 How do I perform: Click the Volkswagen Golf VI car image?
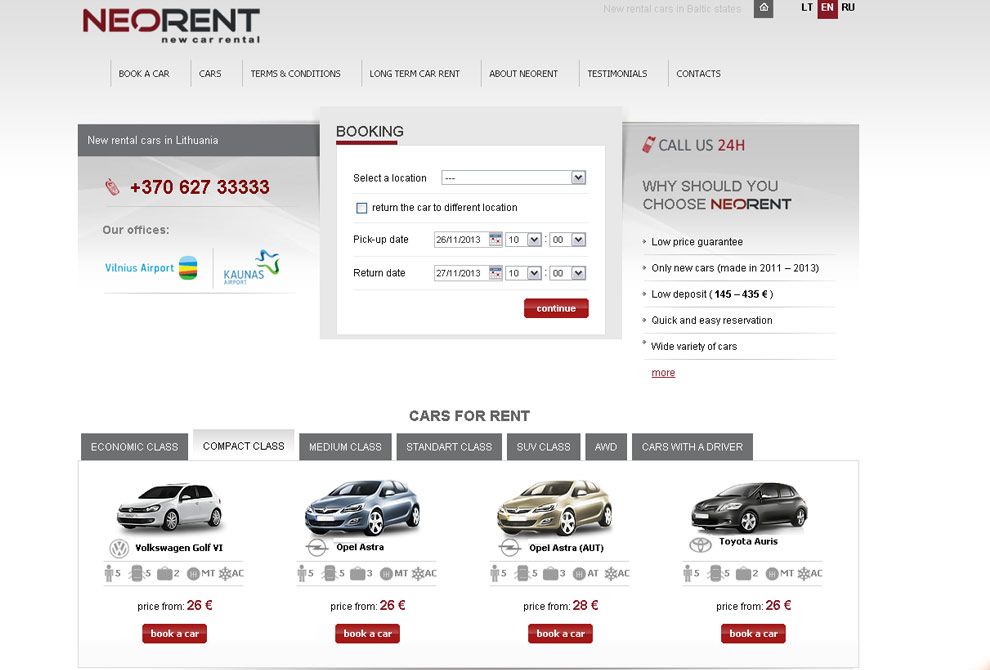tap(170, 506)
